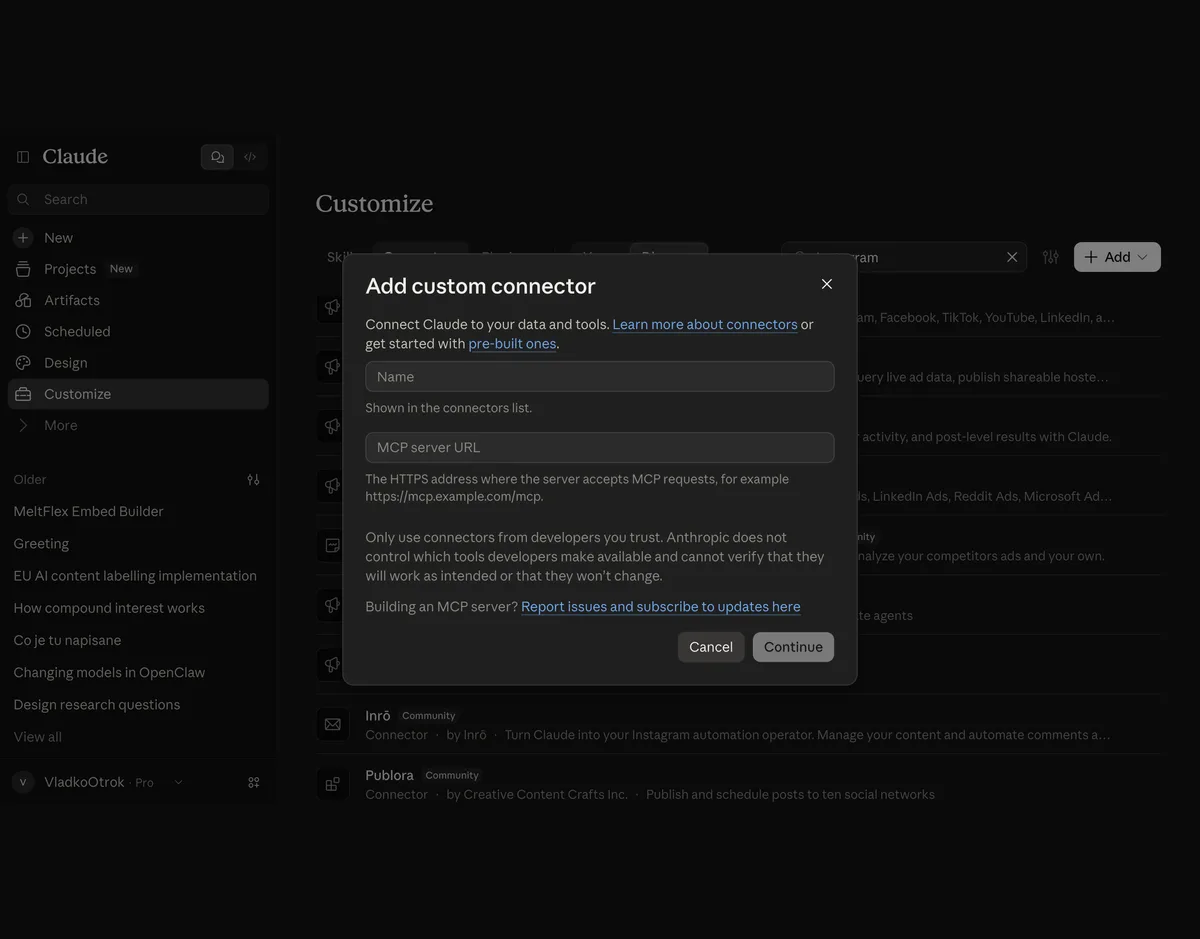This screenshot has height=939, width=1200.
Task: Open Design palette icon in sidebar
Action: coord(23,363)
